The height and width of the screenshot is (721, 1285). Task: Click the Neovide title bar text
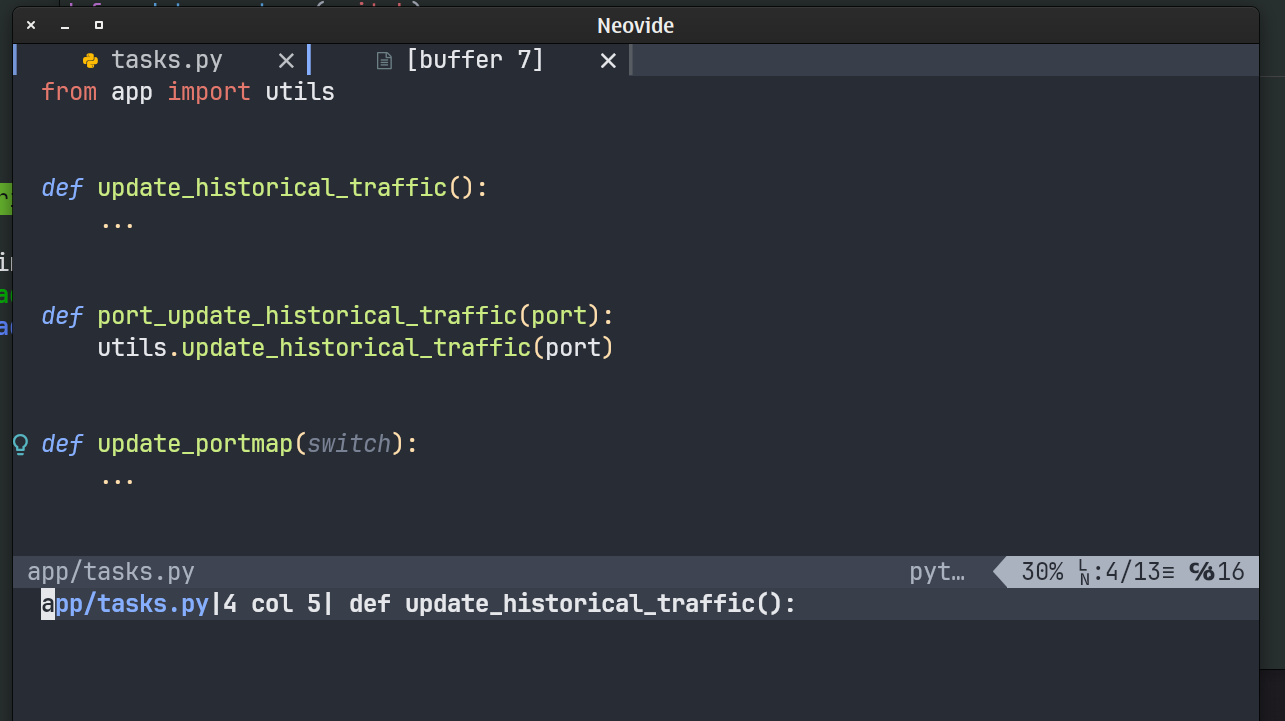pos(635,25)
